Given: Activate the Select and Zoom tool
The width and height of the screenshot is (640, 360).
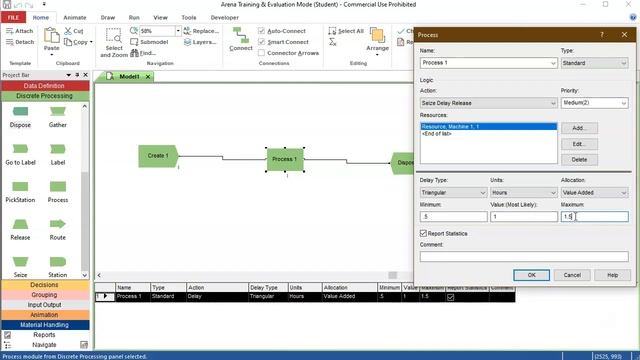Looking at the screenshot, I should pyautogui.click(x=114, y=42).
